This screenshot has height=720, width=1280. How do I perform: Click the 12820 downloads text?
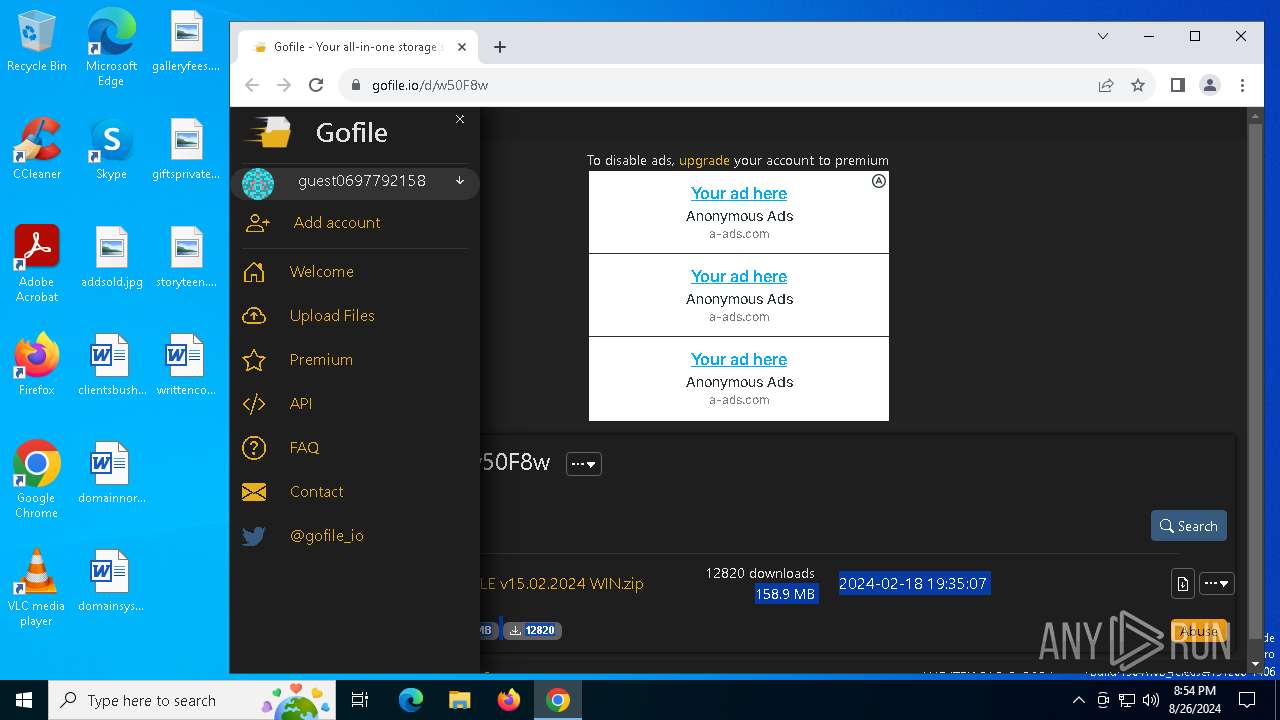760,573
